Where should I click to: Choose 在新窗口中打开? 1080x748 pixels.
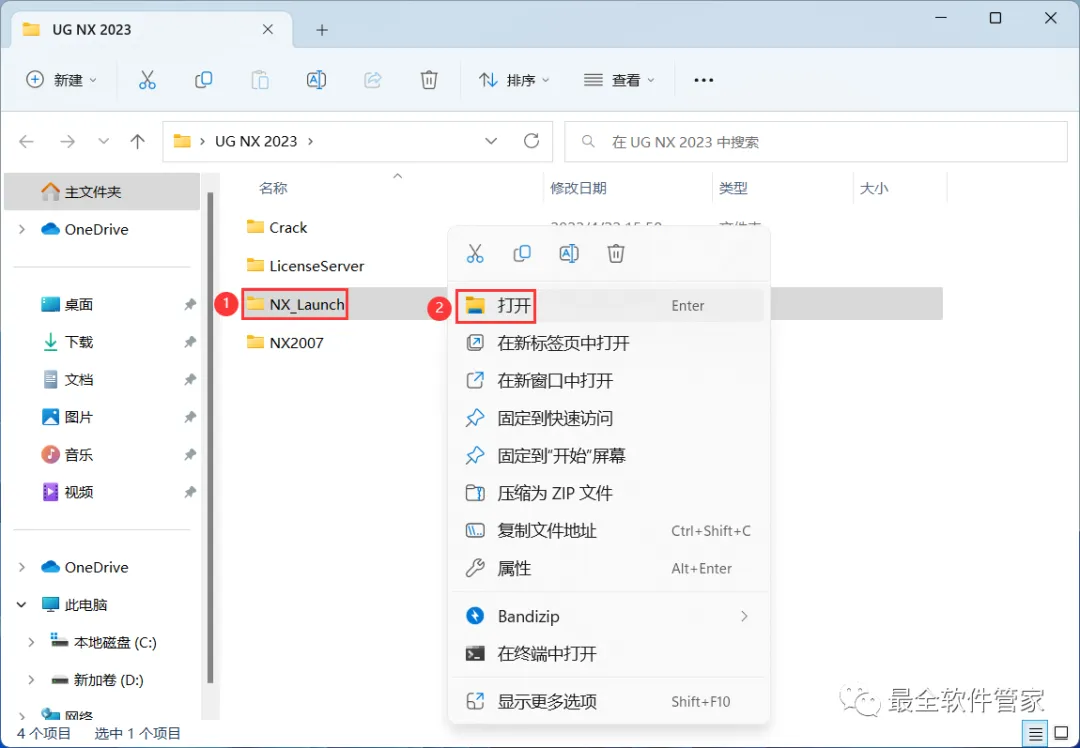point(609,380)
